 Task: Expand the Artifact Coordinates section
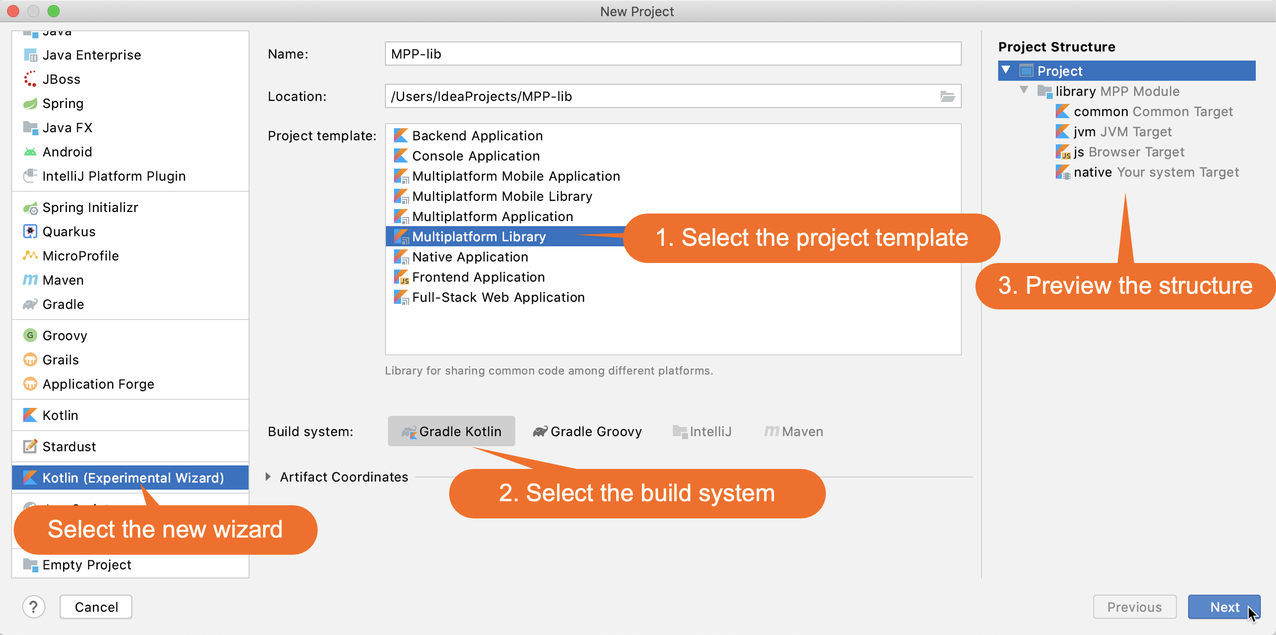[268, 477]
